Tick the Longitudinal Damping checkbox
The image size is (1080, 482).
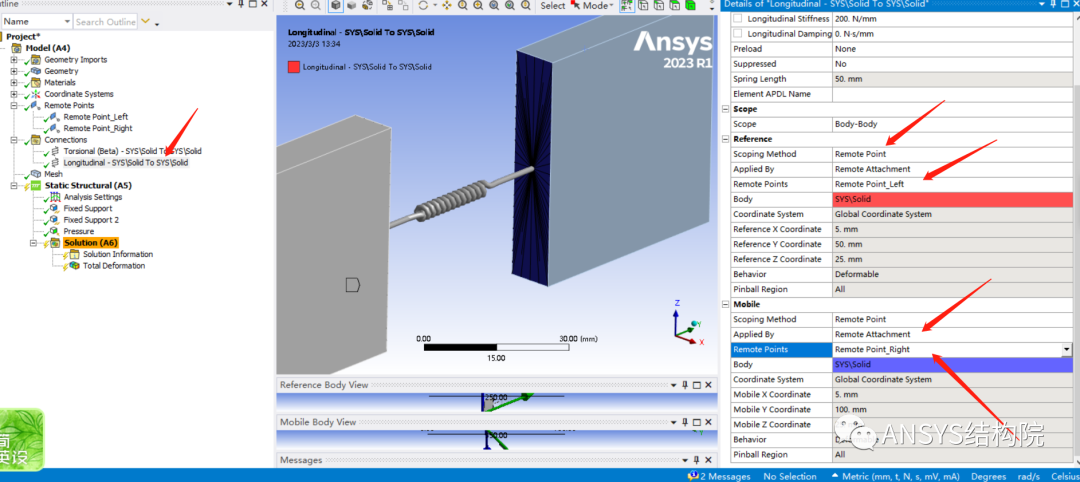(738, 34)
